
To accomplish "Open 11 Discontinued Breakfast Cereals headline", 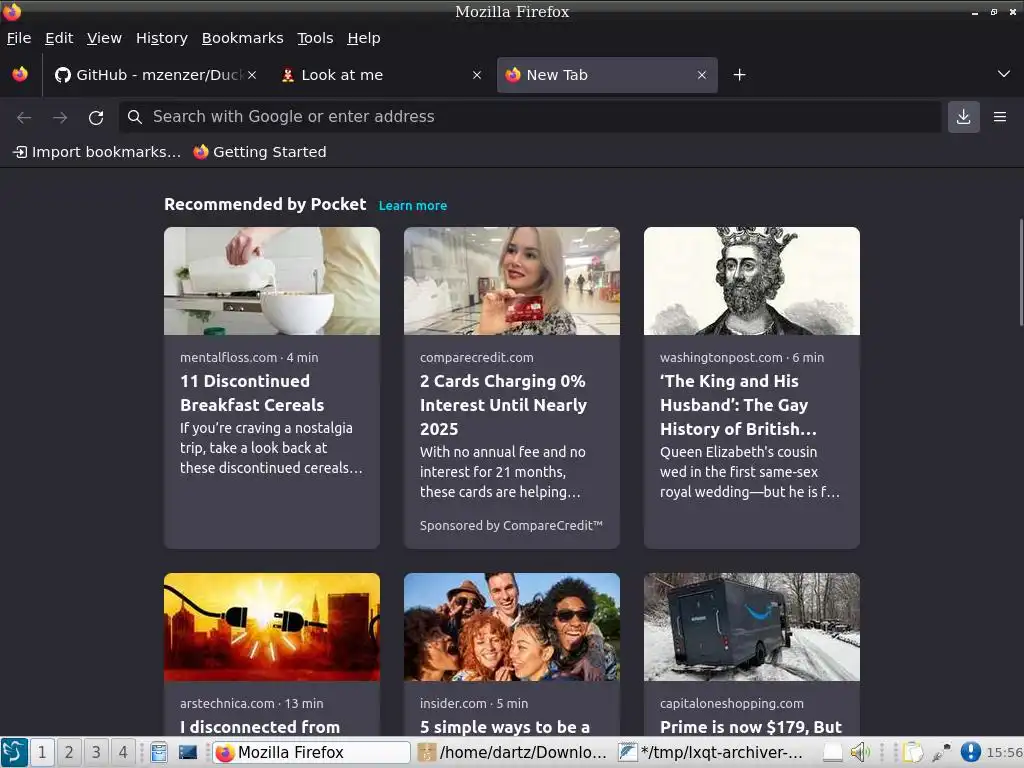I will click(x=252, y=393).
